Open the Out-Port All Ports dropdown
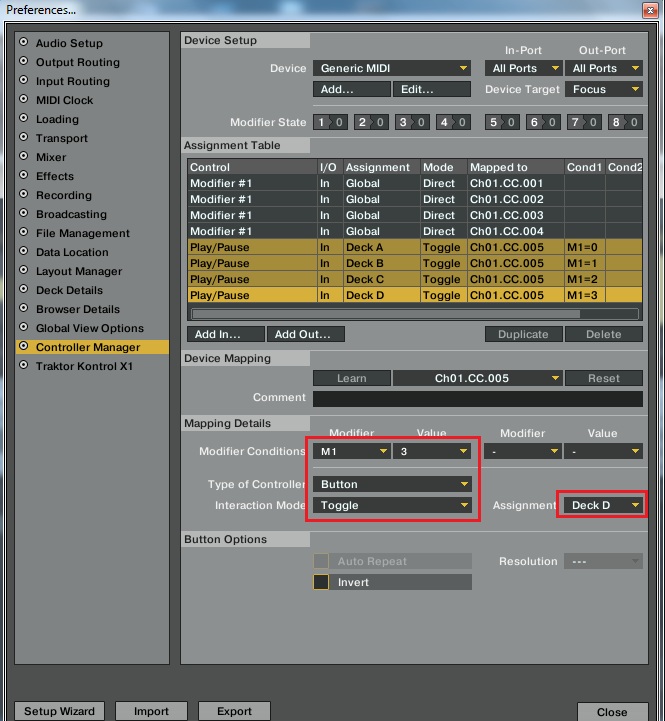This screenshot has height=721, width=665. 604,68
